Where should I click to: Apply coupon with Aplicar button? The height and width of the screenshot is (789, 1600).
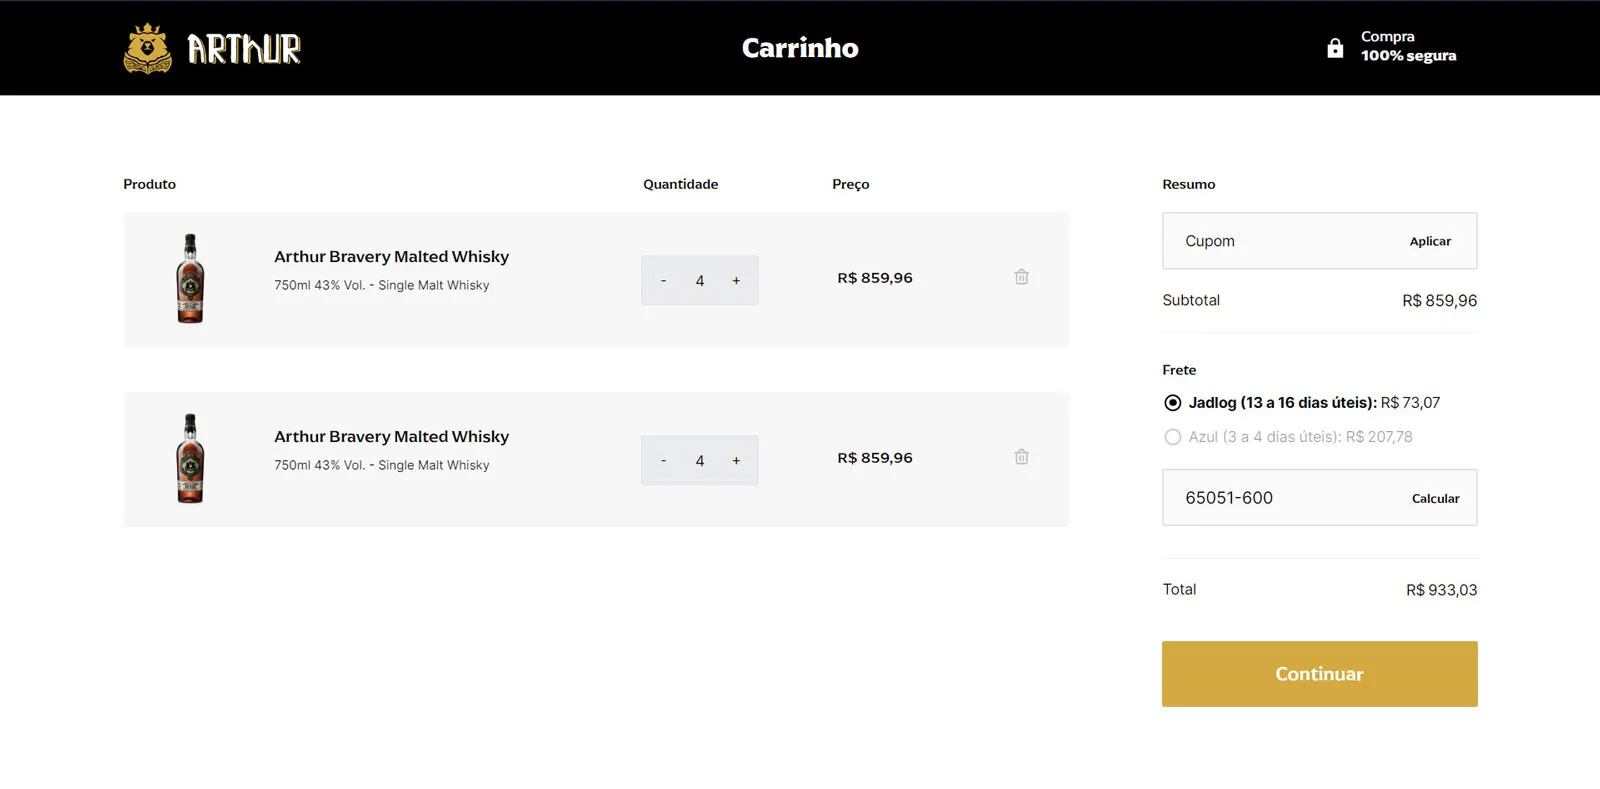point(1430,241)
